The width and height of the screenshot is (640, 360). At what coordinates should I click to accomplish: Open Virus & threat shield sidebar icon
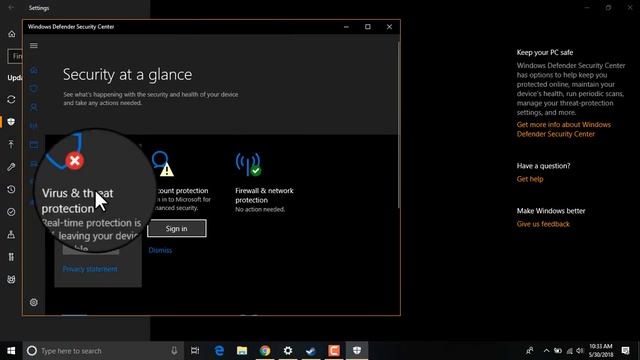34,89
